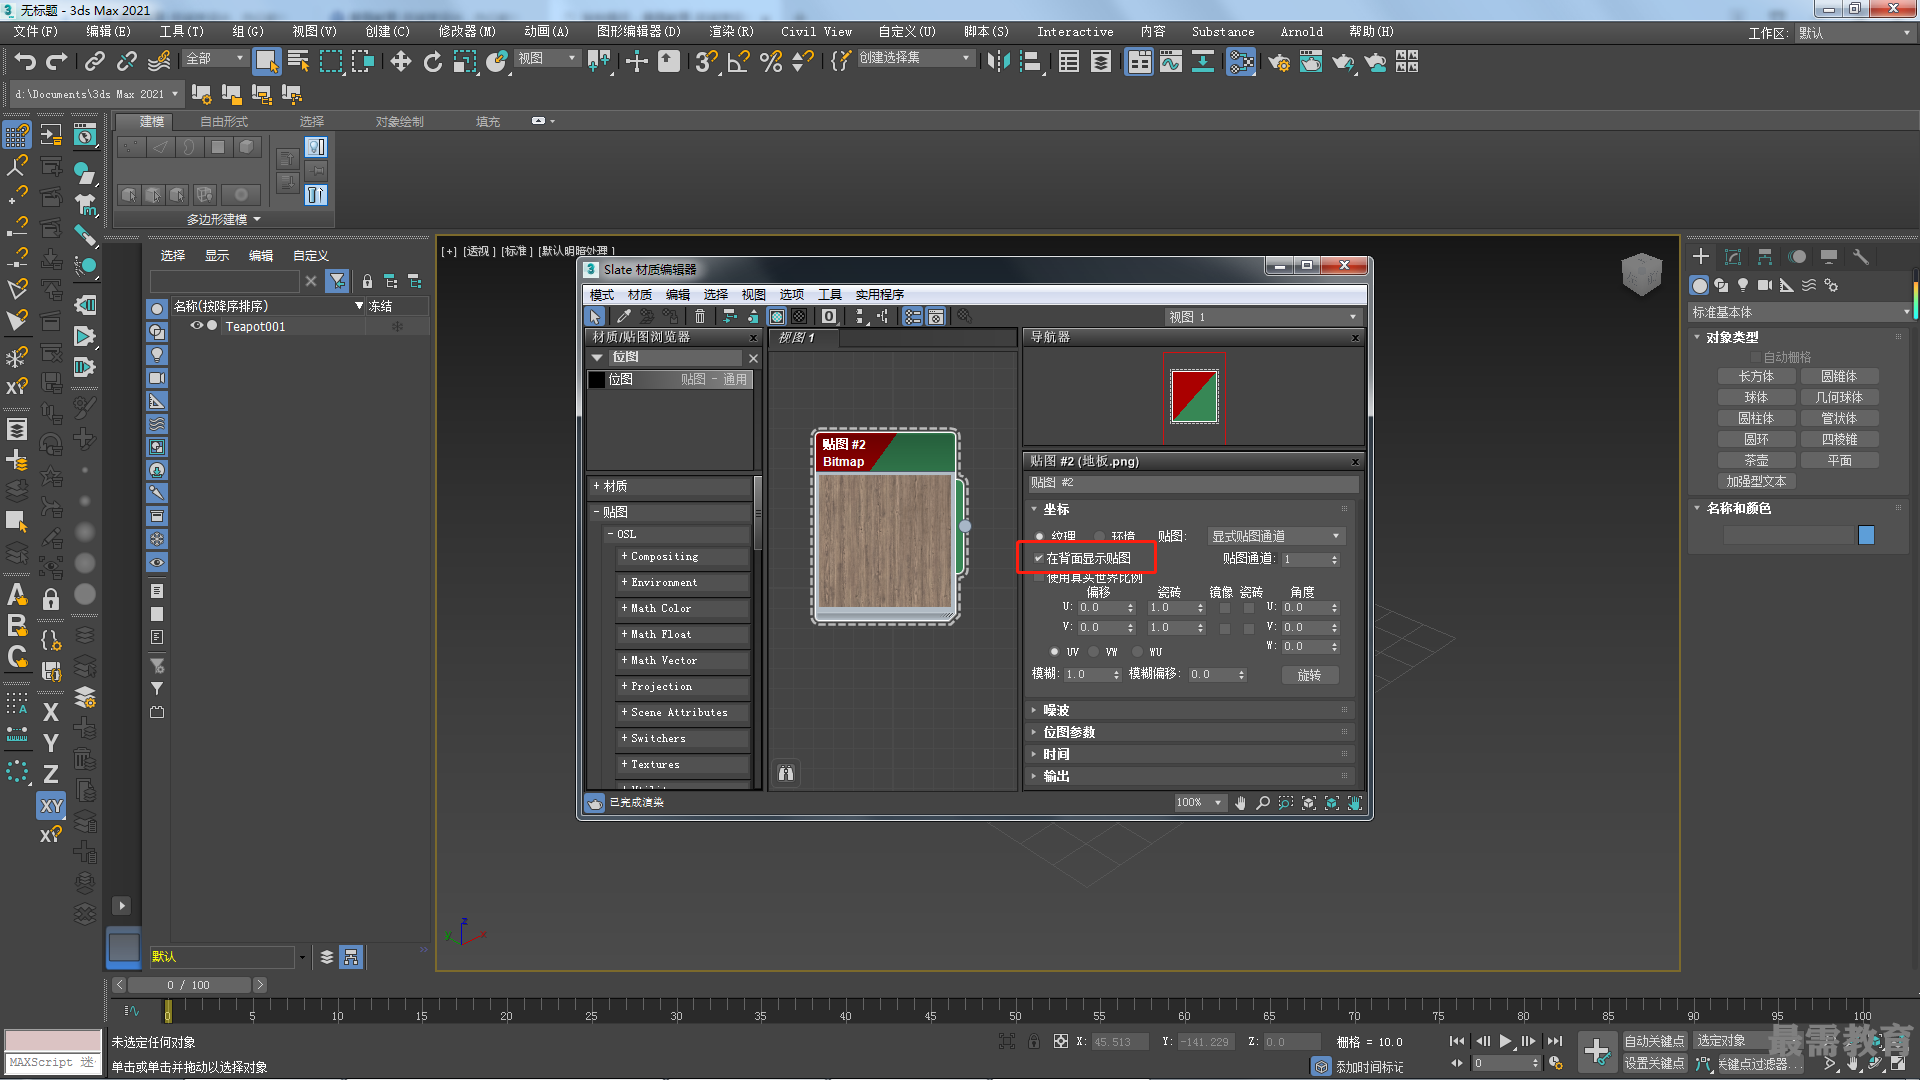The height and width of the screenshot is (1080, 1920).
Task: Open the Utilities panel wrench tab
Action: [1860, 257]
